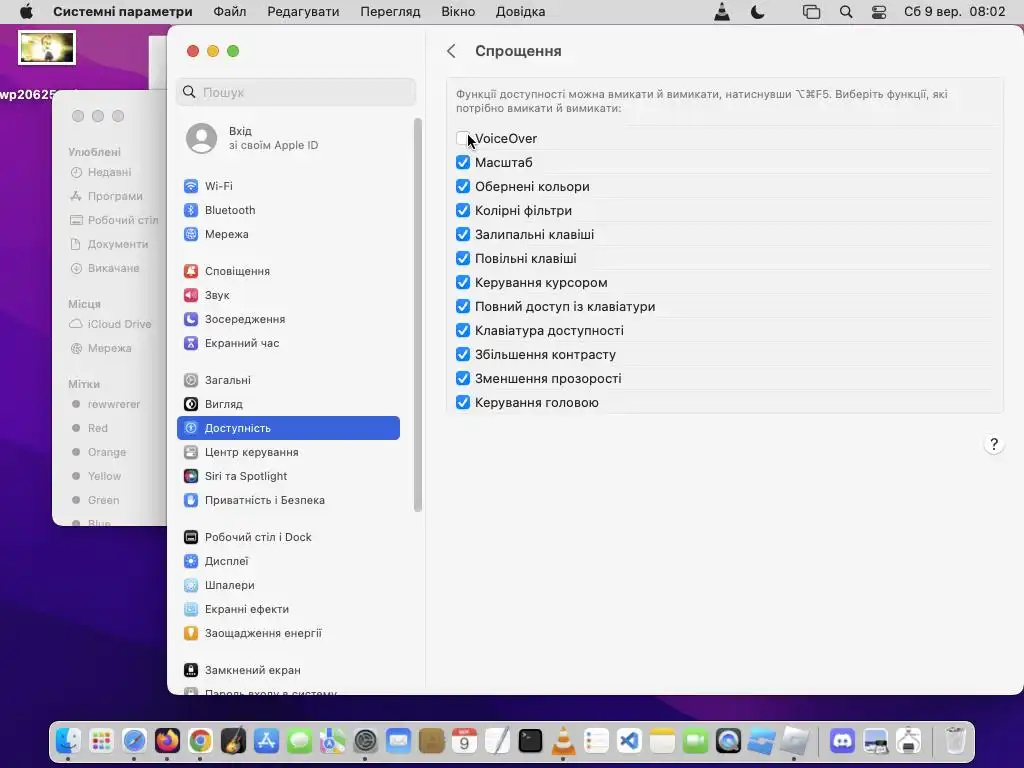Open the Wi-Fi settings pane
Screen dimensions: 1024x768
(288, 186)
